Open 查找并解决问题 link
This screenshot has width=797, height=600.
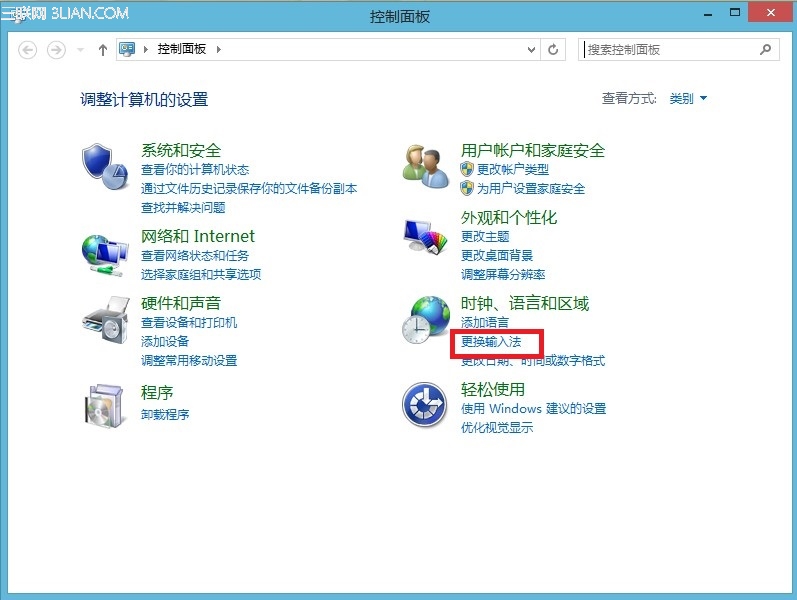(183, 207)
